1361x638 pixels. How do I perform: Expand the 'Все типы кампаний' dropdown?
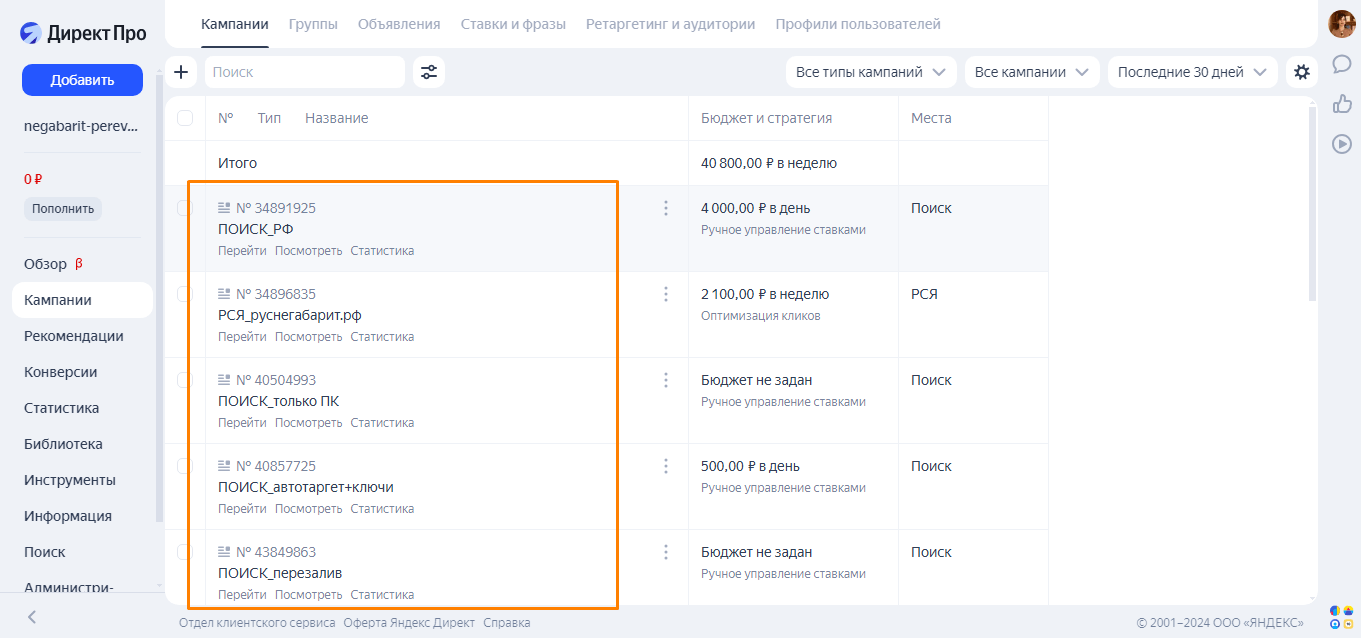click(x=870, y=72)
